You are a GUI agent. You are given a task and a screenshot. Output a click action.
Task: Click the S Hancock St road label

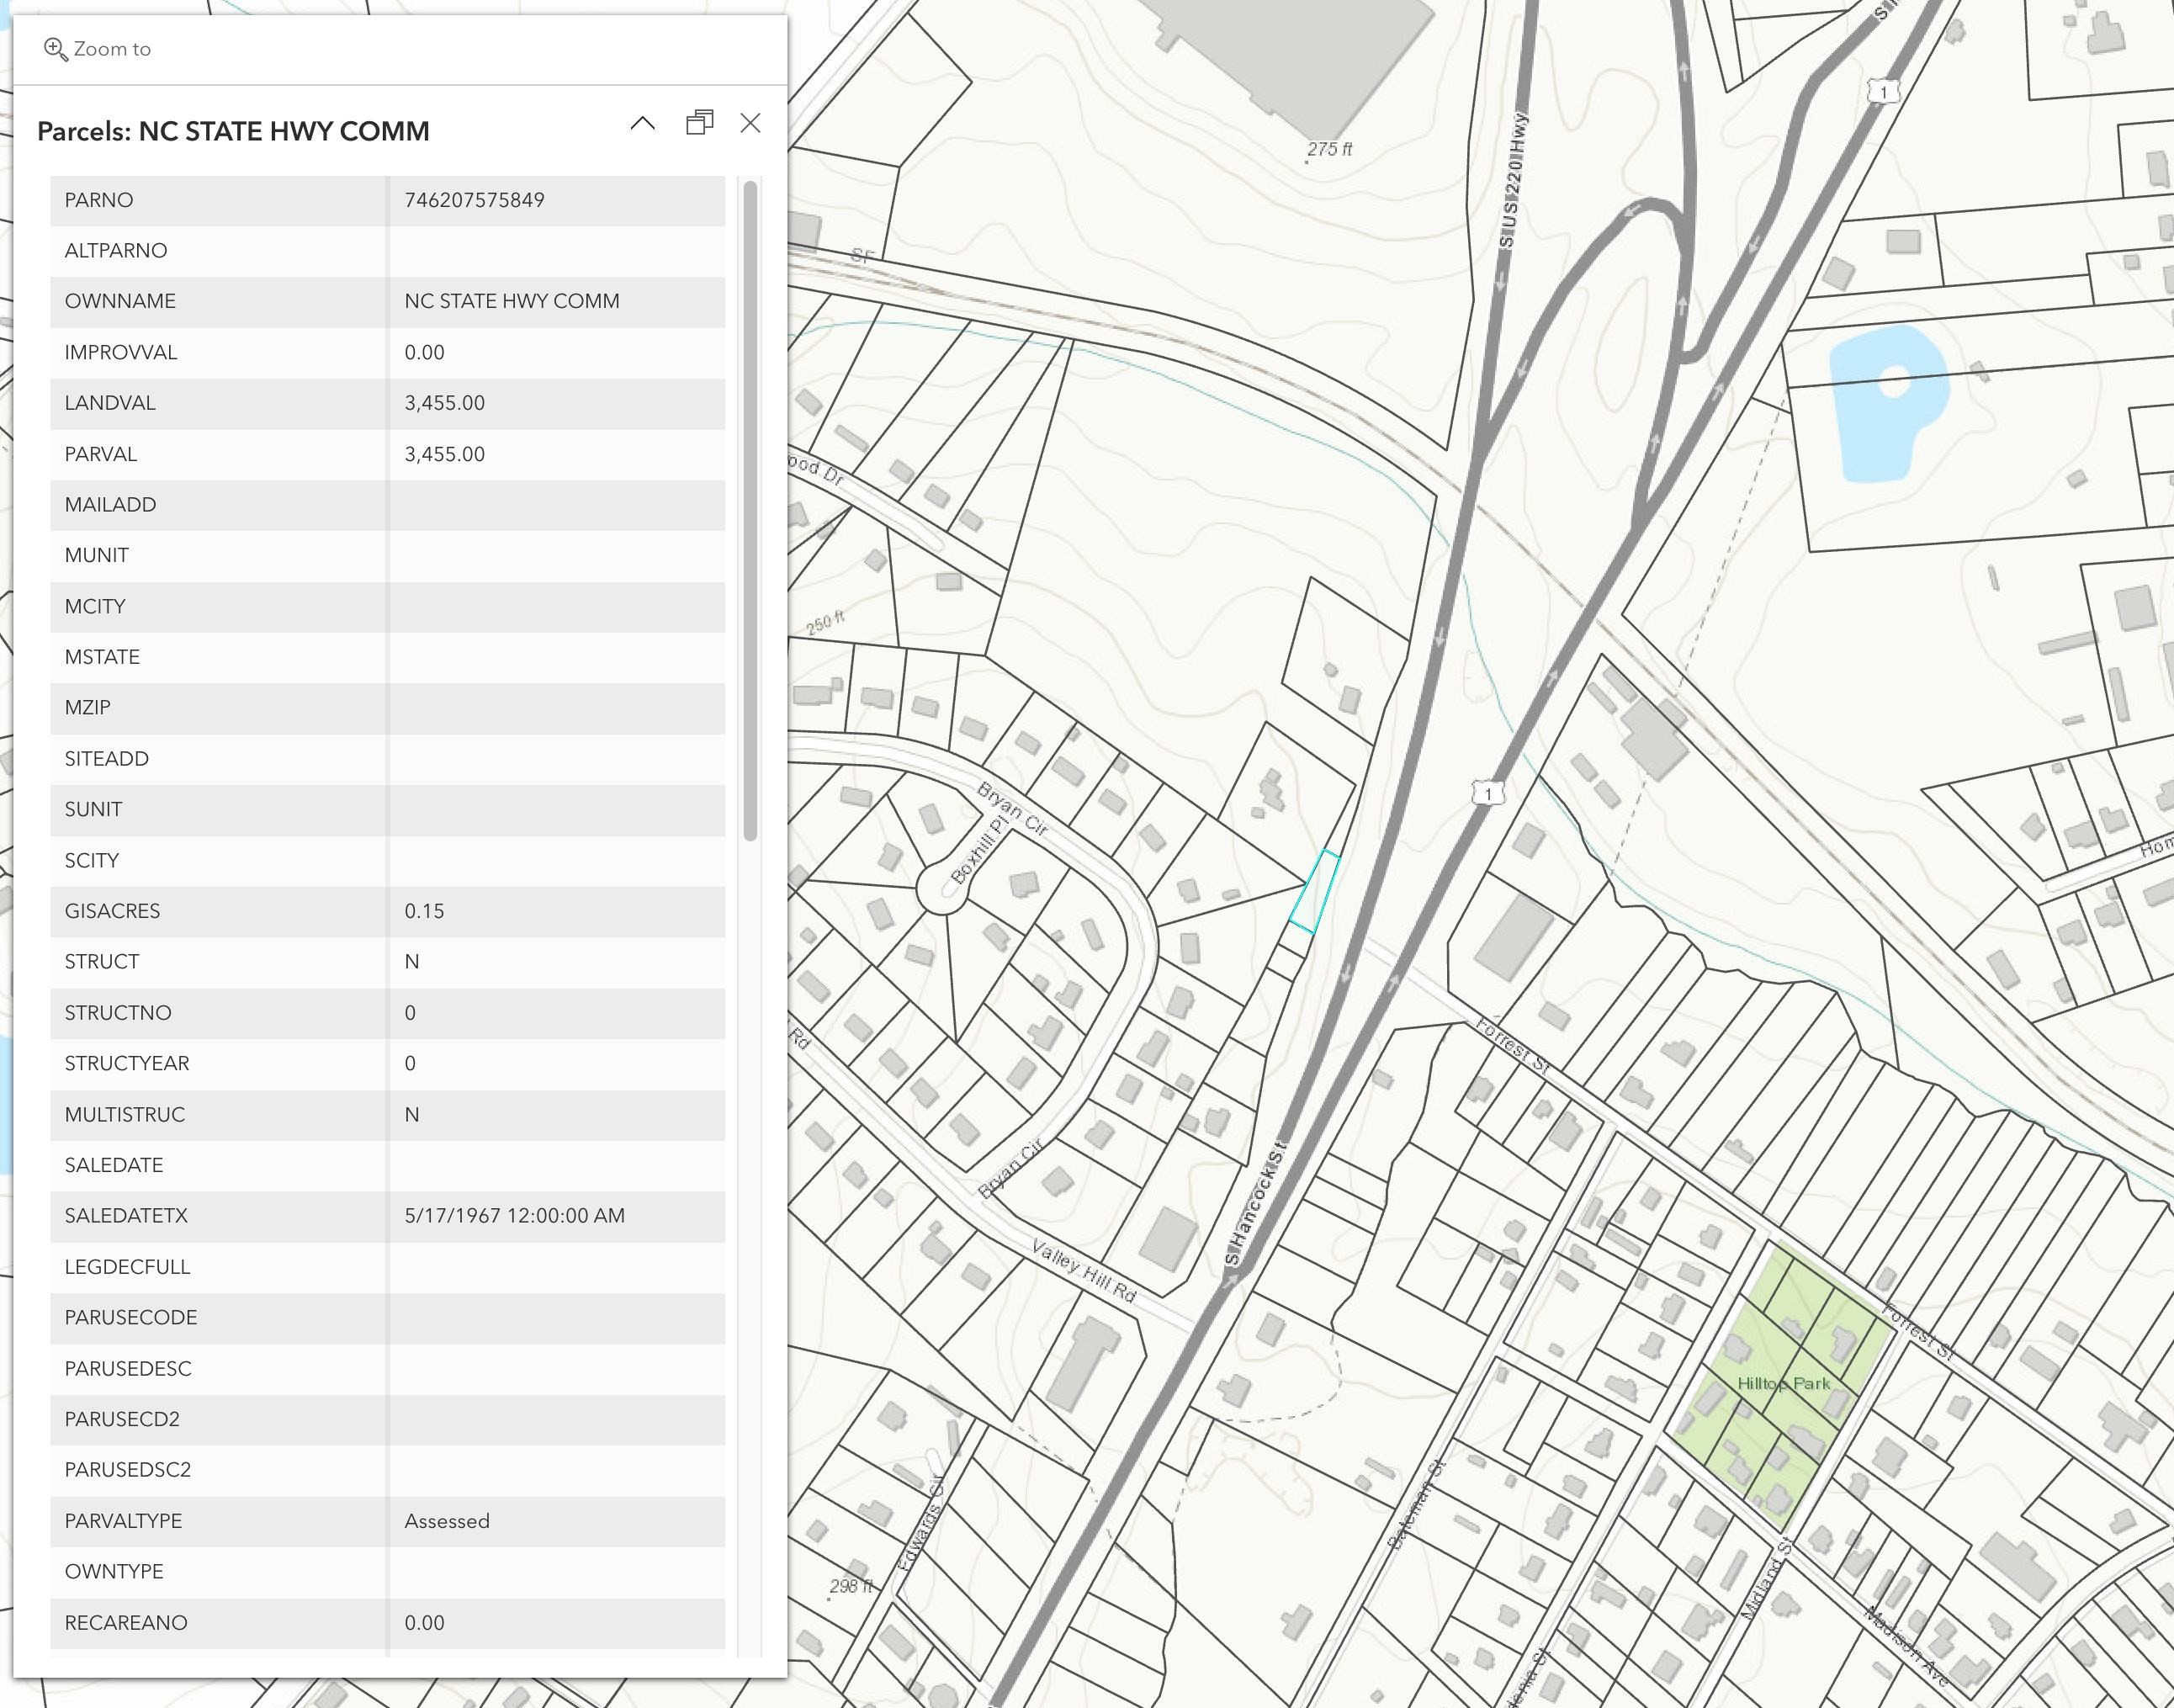click(x=1255, y=1204)
